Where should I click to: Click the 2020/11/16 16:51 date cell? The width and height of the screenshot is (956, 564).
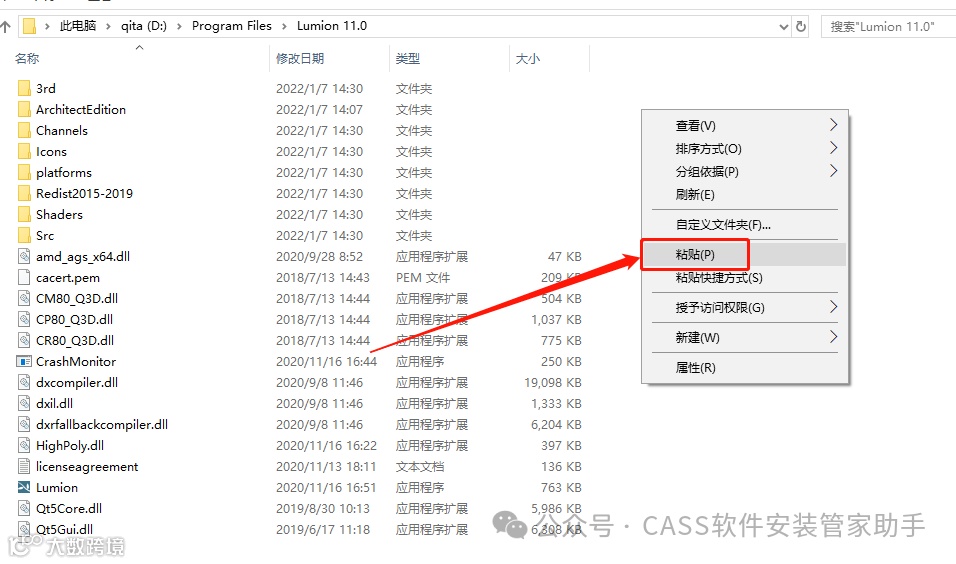coord(326,488)
